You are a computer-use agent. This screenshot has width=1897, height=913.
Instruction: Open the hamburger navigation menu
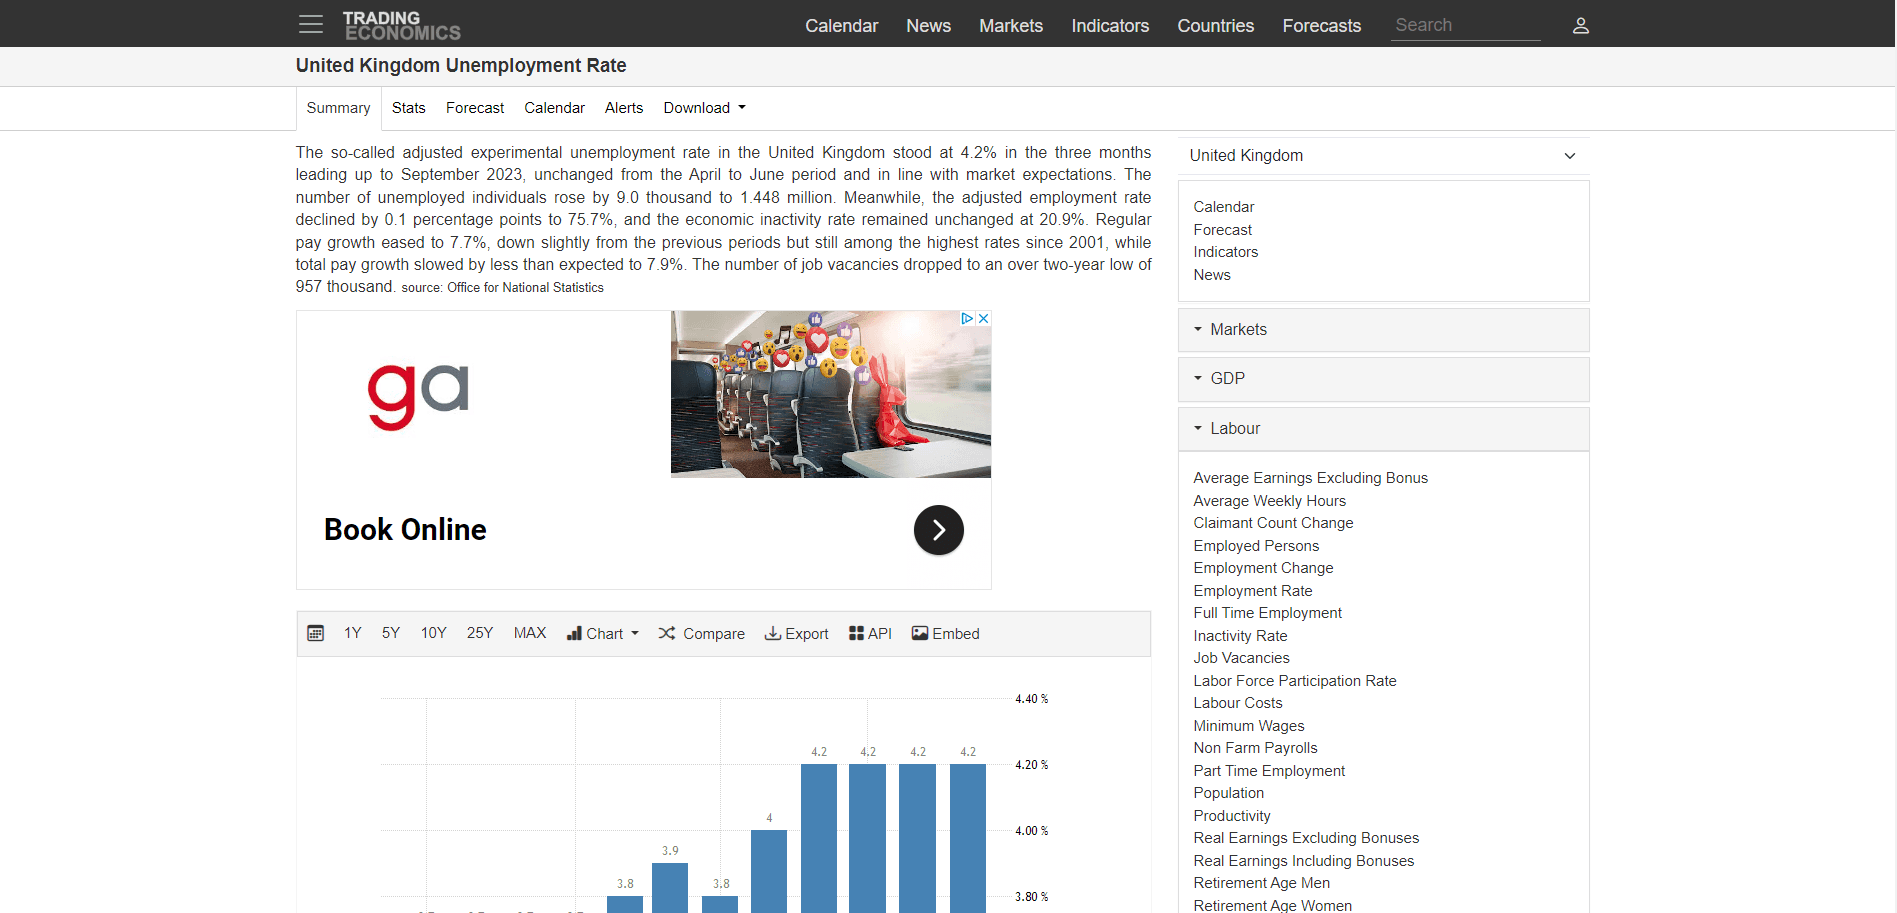coord(311,25)
